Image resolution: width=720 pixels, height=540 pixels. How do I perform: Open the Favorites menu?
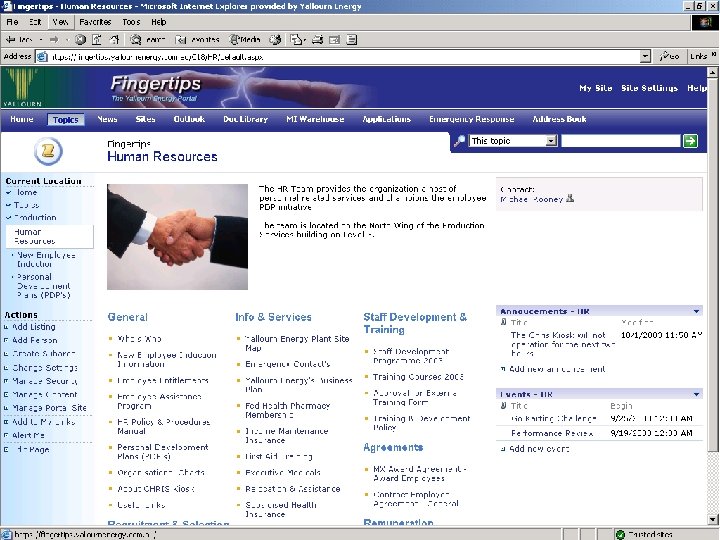(x=95, y=22)
